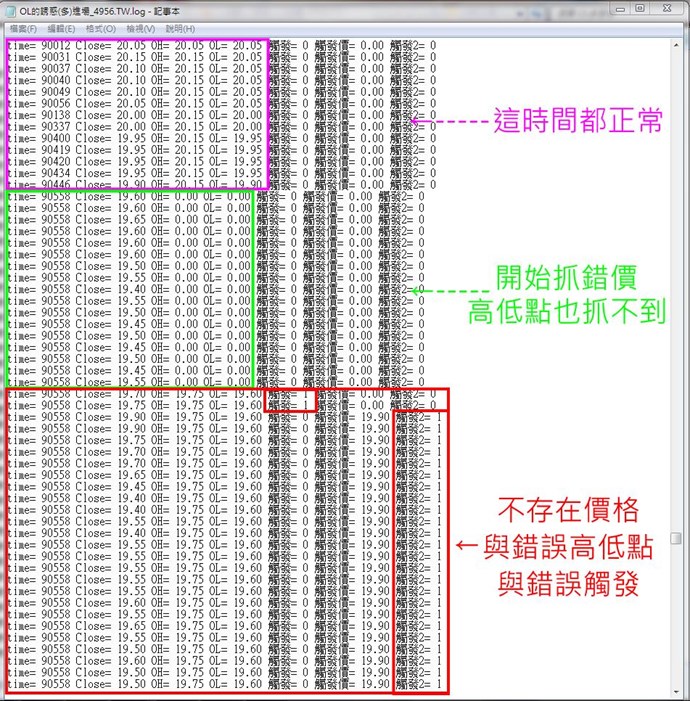Click the red 不存在價格 annotation
690x701 pixels.
(x=567, y=510)
